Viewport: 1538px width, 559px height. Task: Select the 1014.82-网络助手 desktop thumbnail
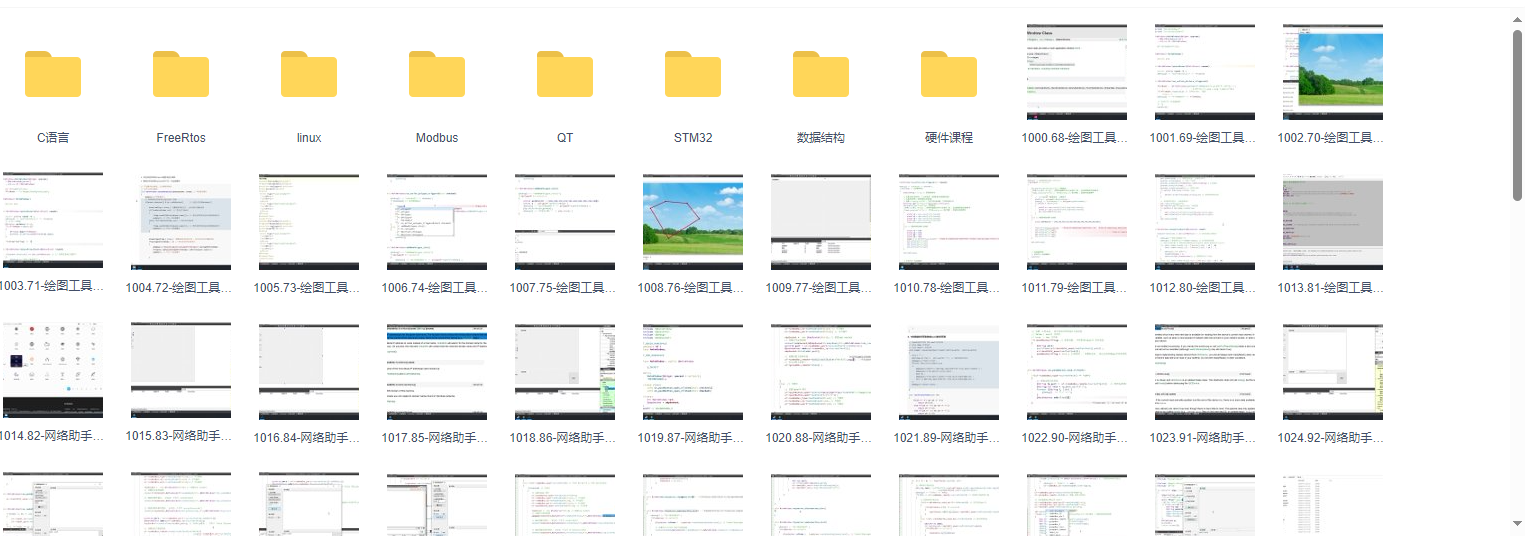pyautogui.click(x=53, y=371)
